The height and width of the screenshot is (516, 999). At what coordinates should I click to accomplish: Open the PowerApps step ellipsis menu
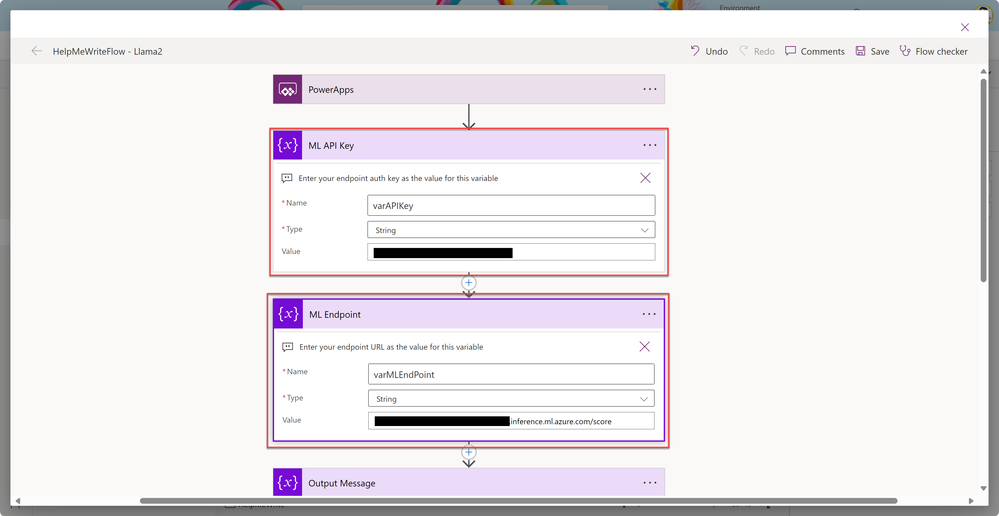649,89
